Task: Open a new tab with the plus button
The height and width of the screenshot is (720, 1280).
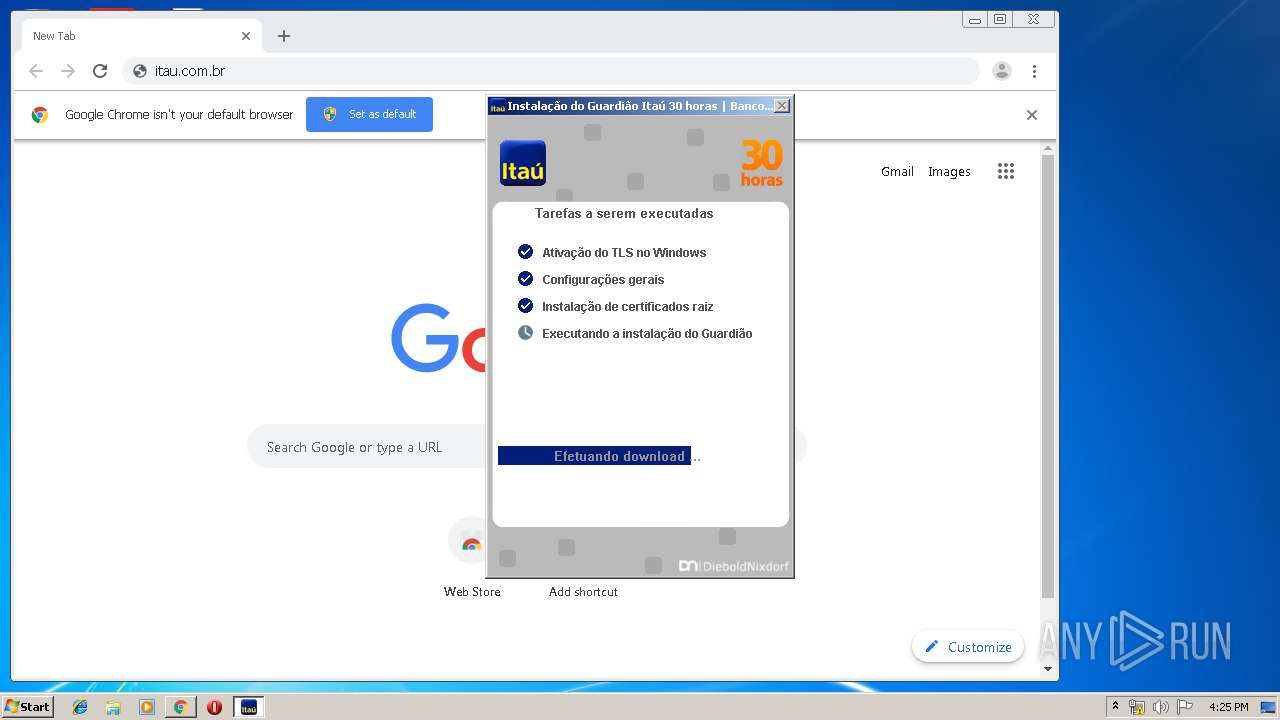Action: click(x=284, y=36)
